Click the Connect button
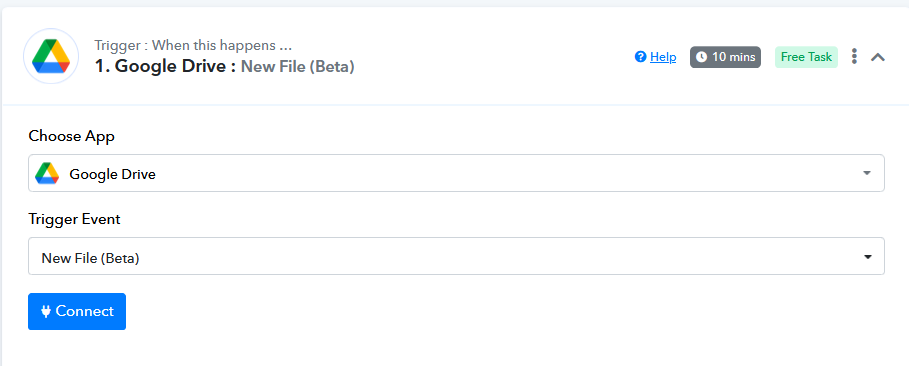Image resolution: width=909 pixels, height=366 pixels. click(77, 311)
